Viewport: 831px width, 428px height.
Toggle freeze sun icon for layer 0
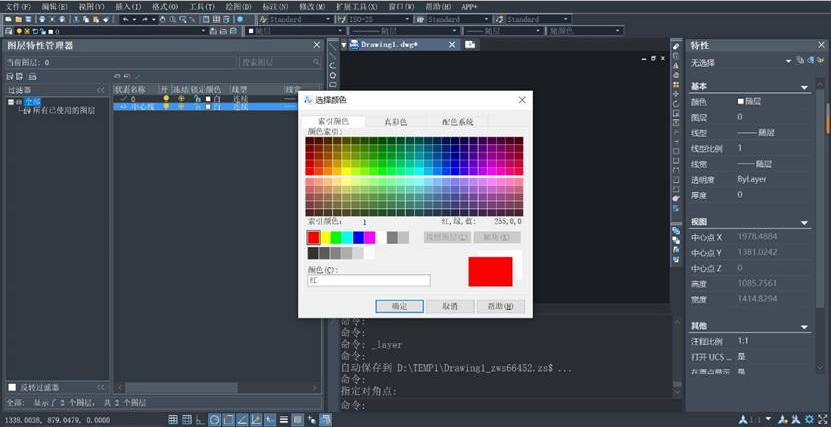point(181,98)
